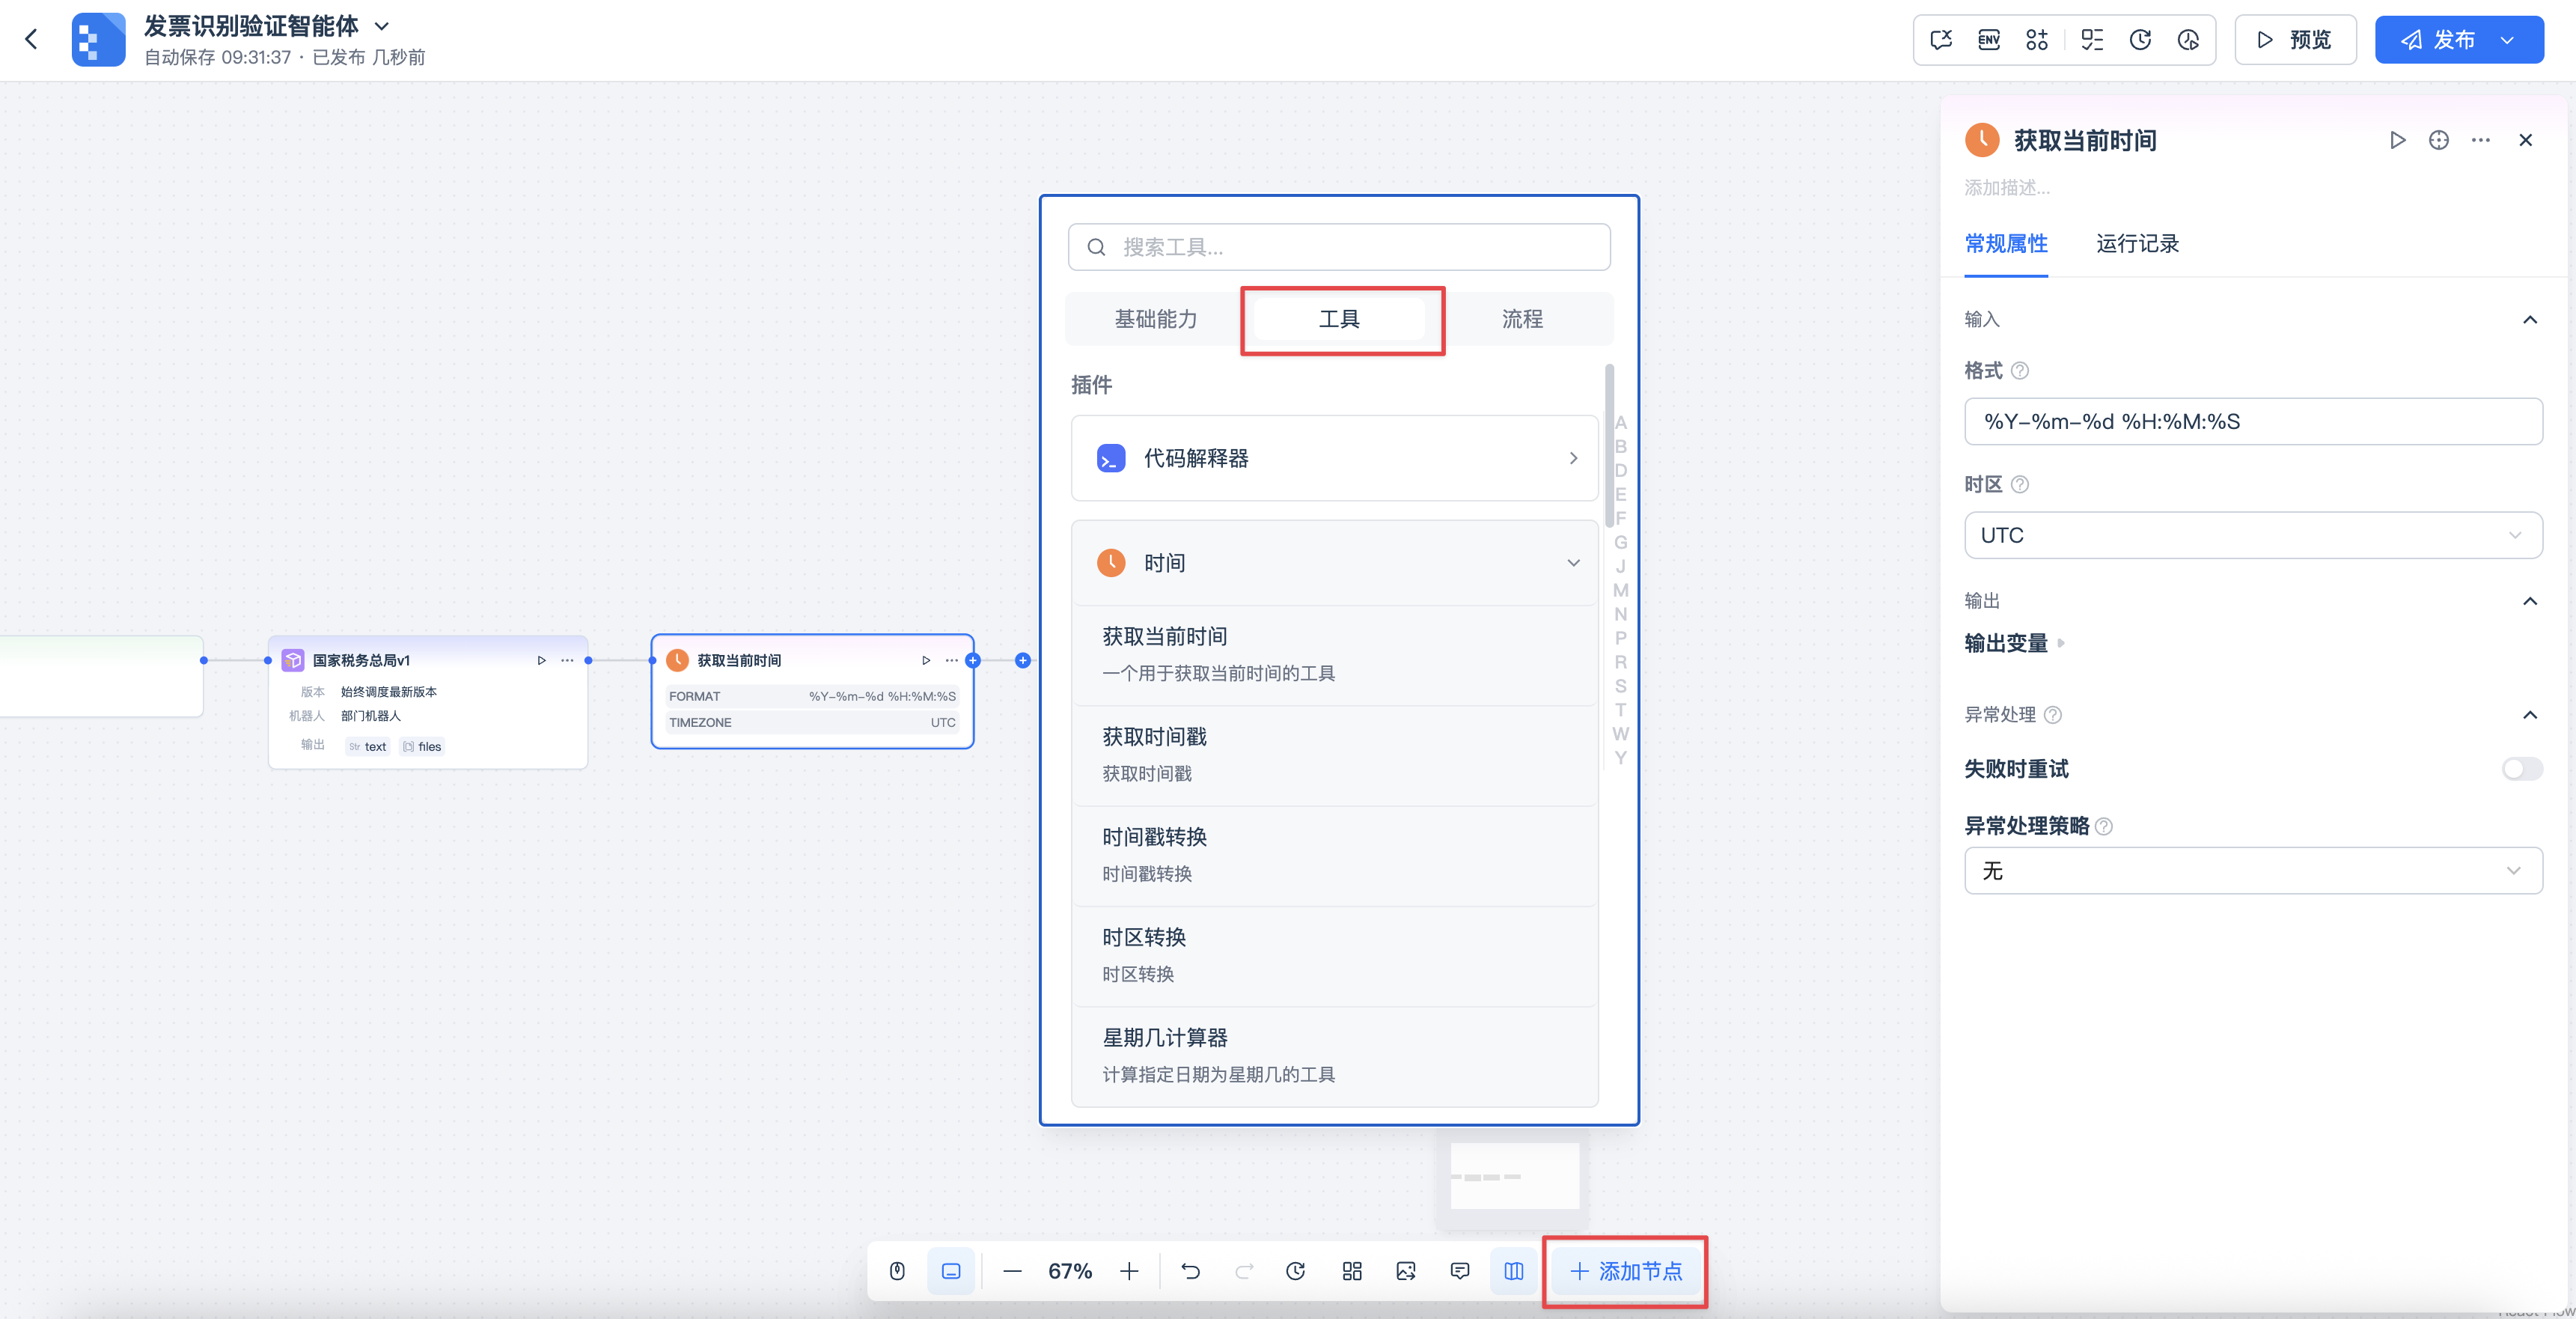Collapse the 时间 plugin group
Image resolution: width=2576 pixels, height=1319 pixels.
pos(1573,563)
